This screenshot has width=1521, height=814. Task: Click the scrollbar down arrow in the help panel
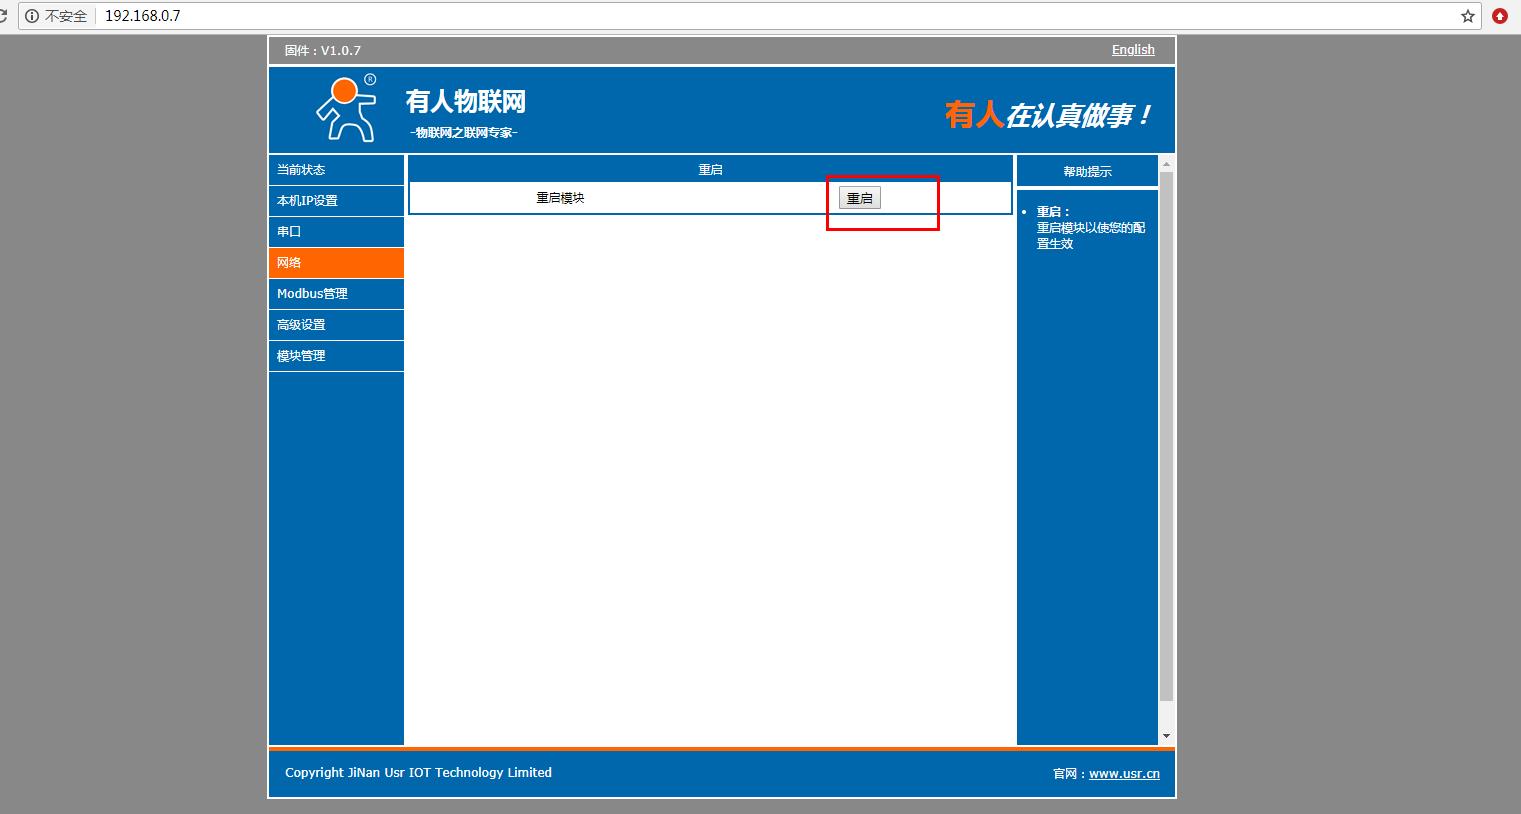(1166, 737)
